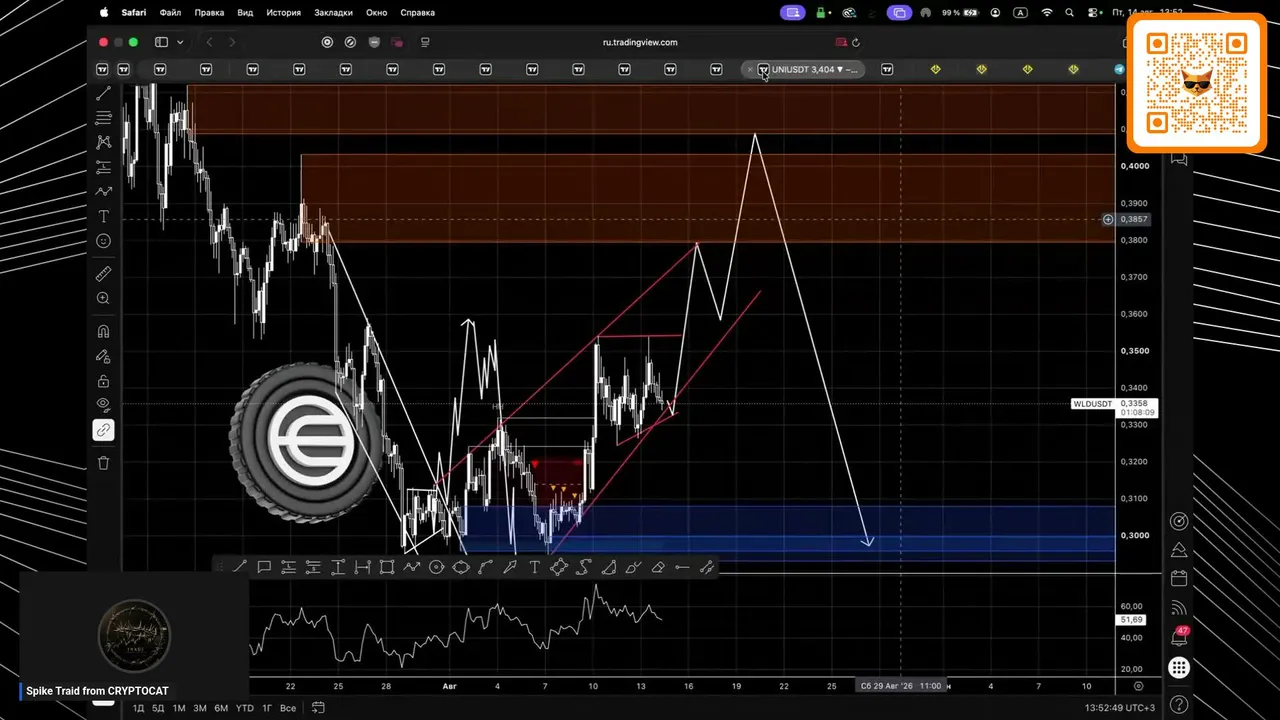This screenshot has width=1280, height=720.
Task: Open the alerts bell with 47 badge
Action: coord(1179,637)
